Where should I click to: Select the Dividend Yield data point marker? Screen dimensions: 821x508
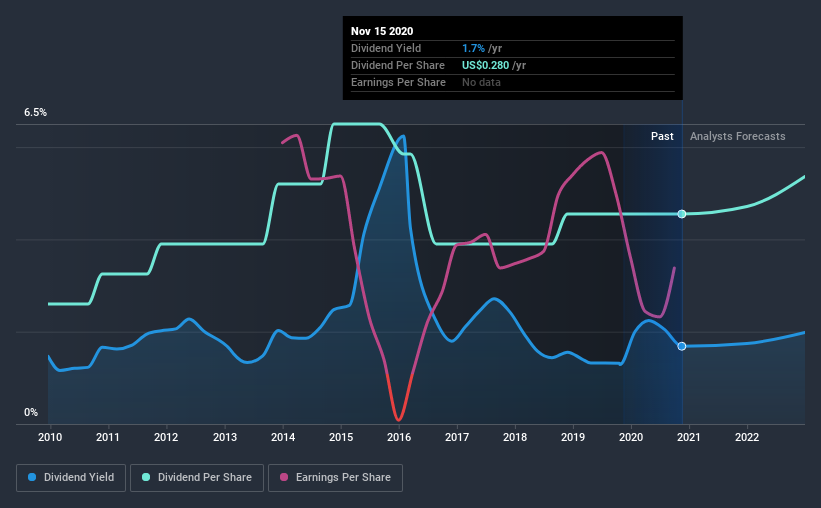coord(682,346)
